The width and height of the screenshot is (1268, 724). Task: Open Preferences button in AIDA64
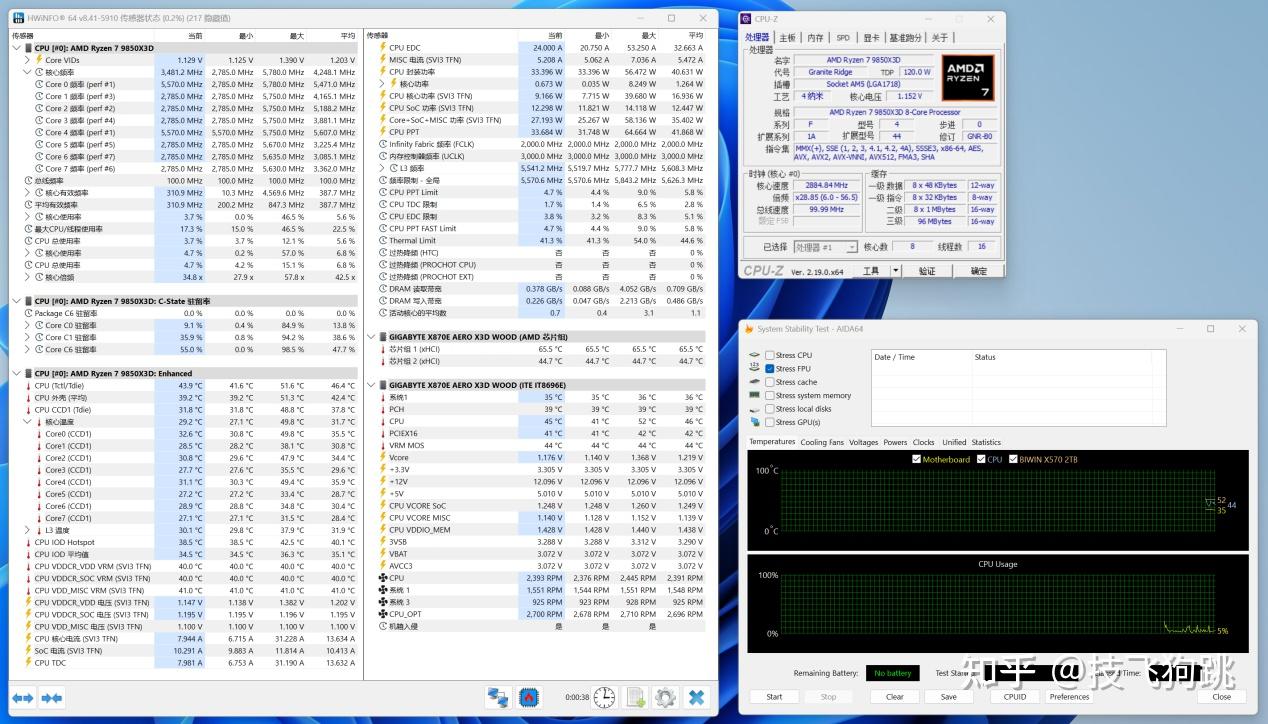pos(1069,697)
